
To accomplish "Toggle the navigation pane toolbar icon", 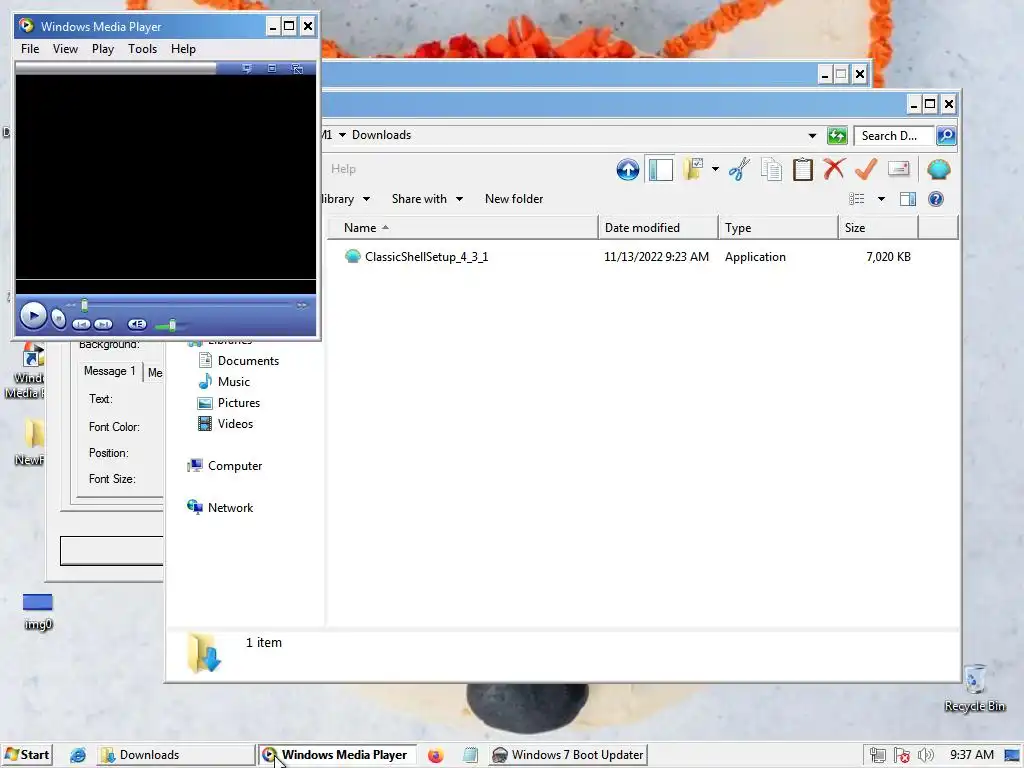I will coord(660,170).
